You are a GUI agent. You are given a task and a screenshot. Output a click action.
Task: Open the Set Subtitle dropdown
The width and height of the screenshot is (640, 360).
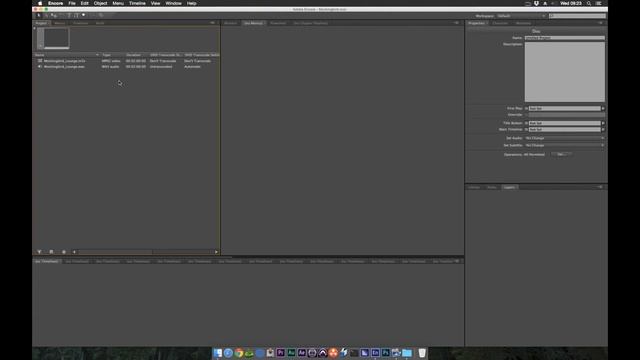click(564, 145)
